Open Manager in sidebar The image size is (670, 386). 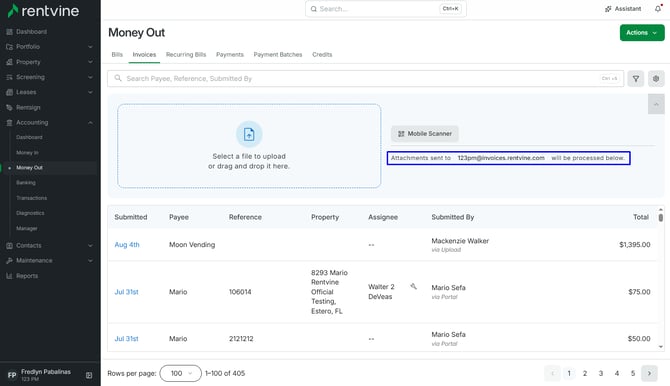pos(26,228)
